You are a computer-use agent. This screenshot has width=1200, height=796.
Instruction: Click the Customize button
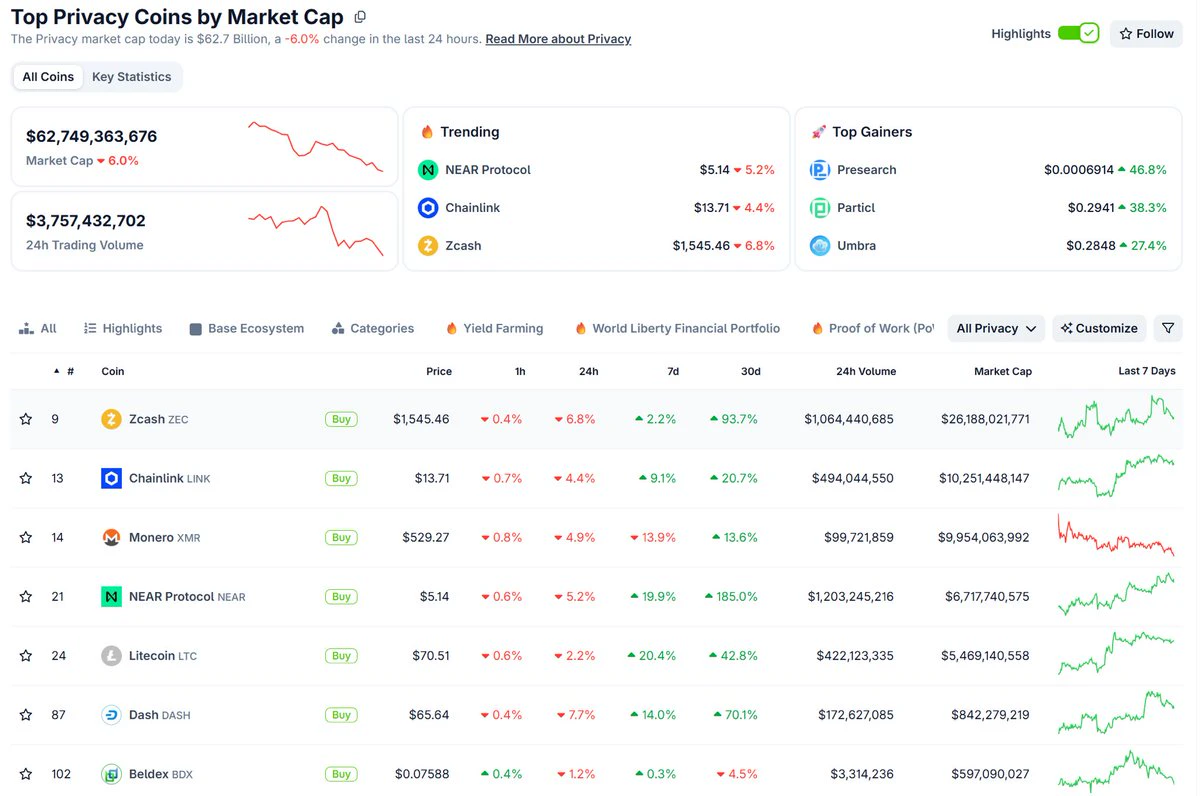(x=1099, y=328)
